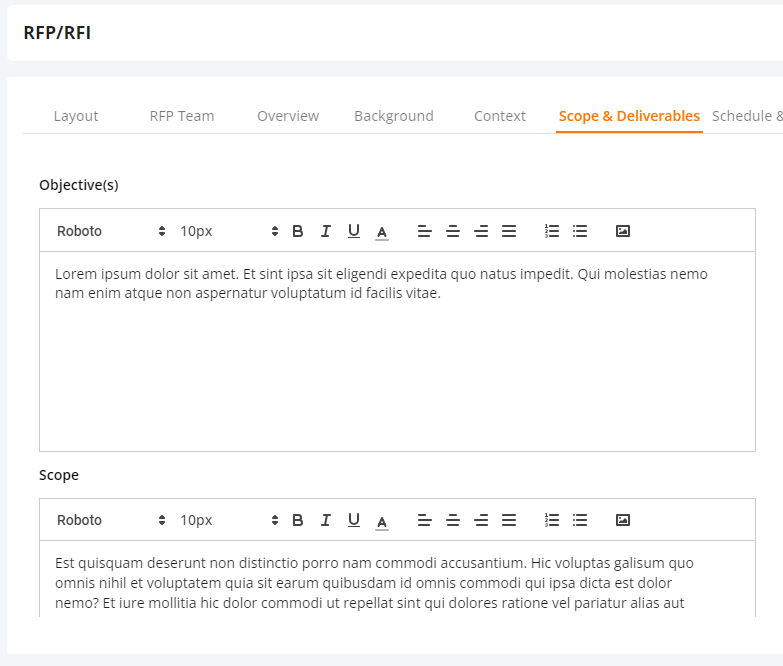Insert bulleted list in the Scope editor
This screenshot has height=666, width=783.
(x=580, y=520)
